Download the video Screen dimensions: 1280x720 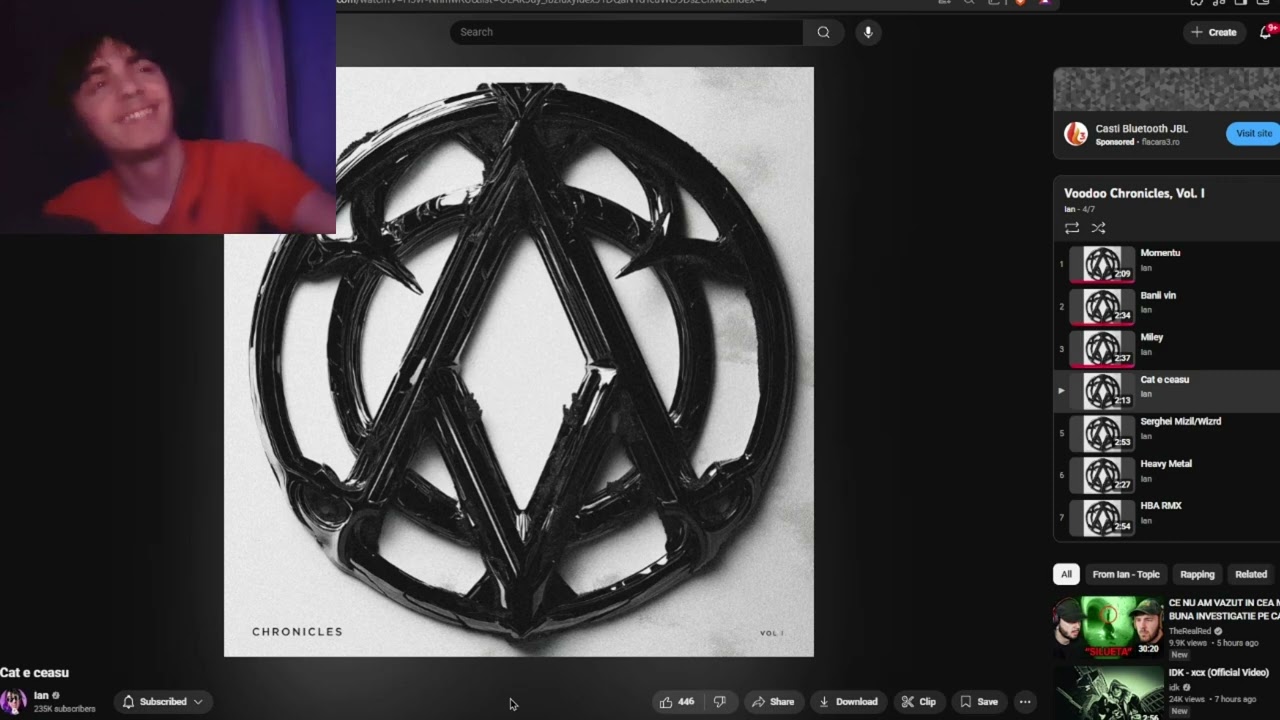(x=848, y=702)
